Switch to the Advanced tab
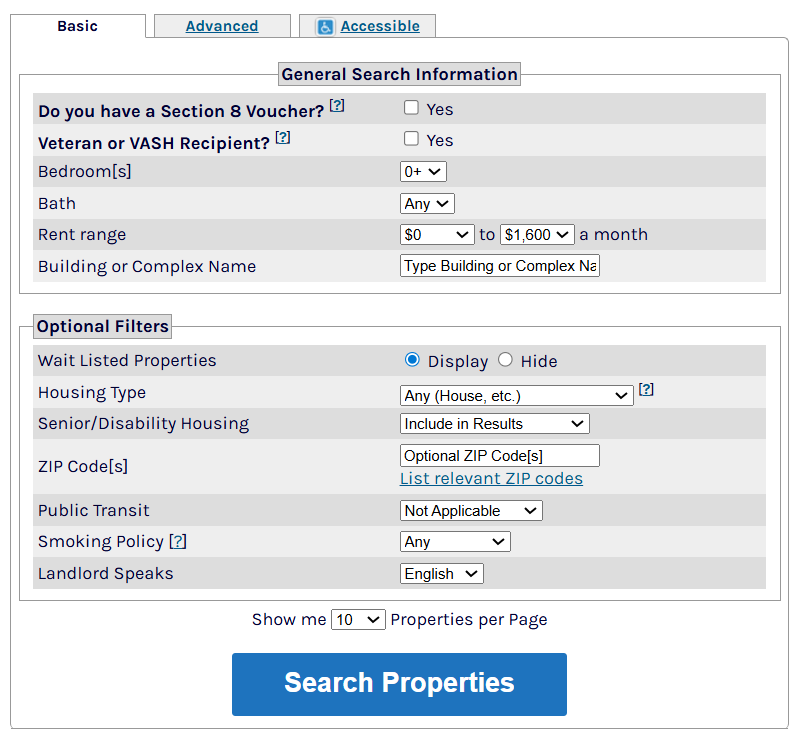The width and height of the screenshot is (804, 739). 221,26
